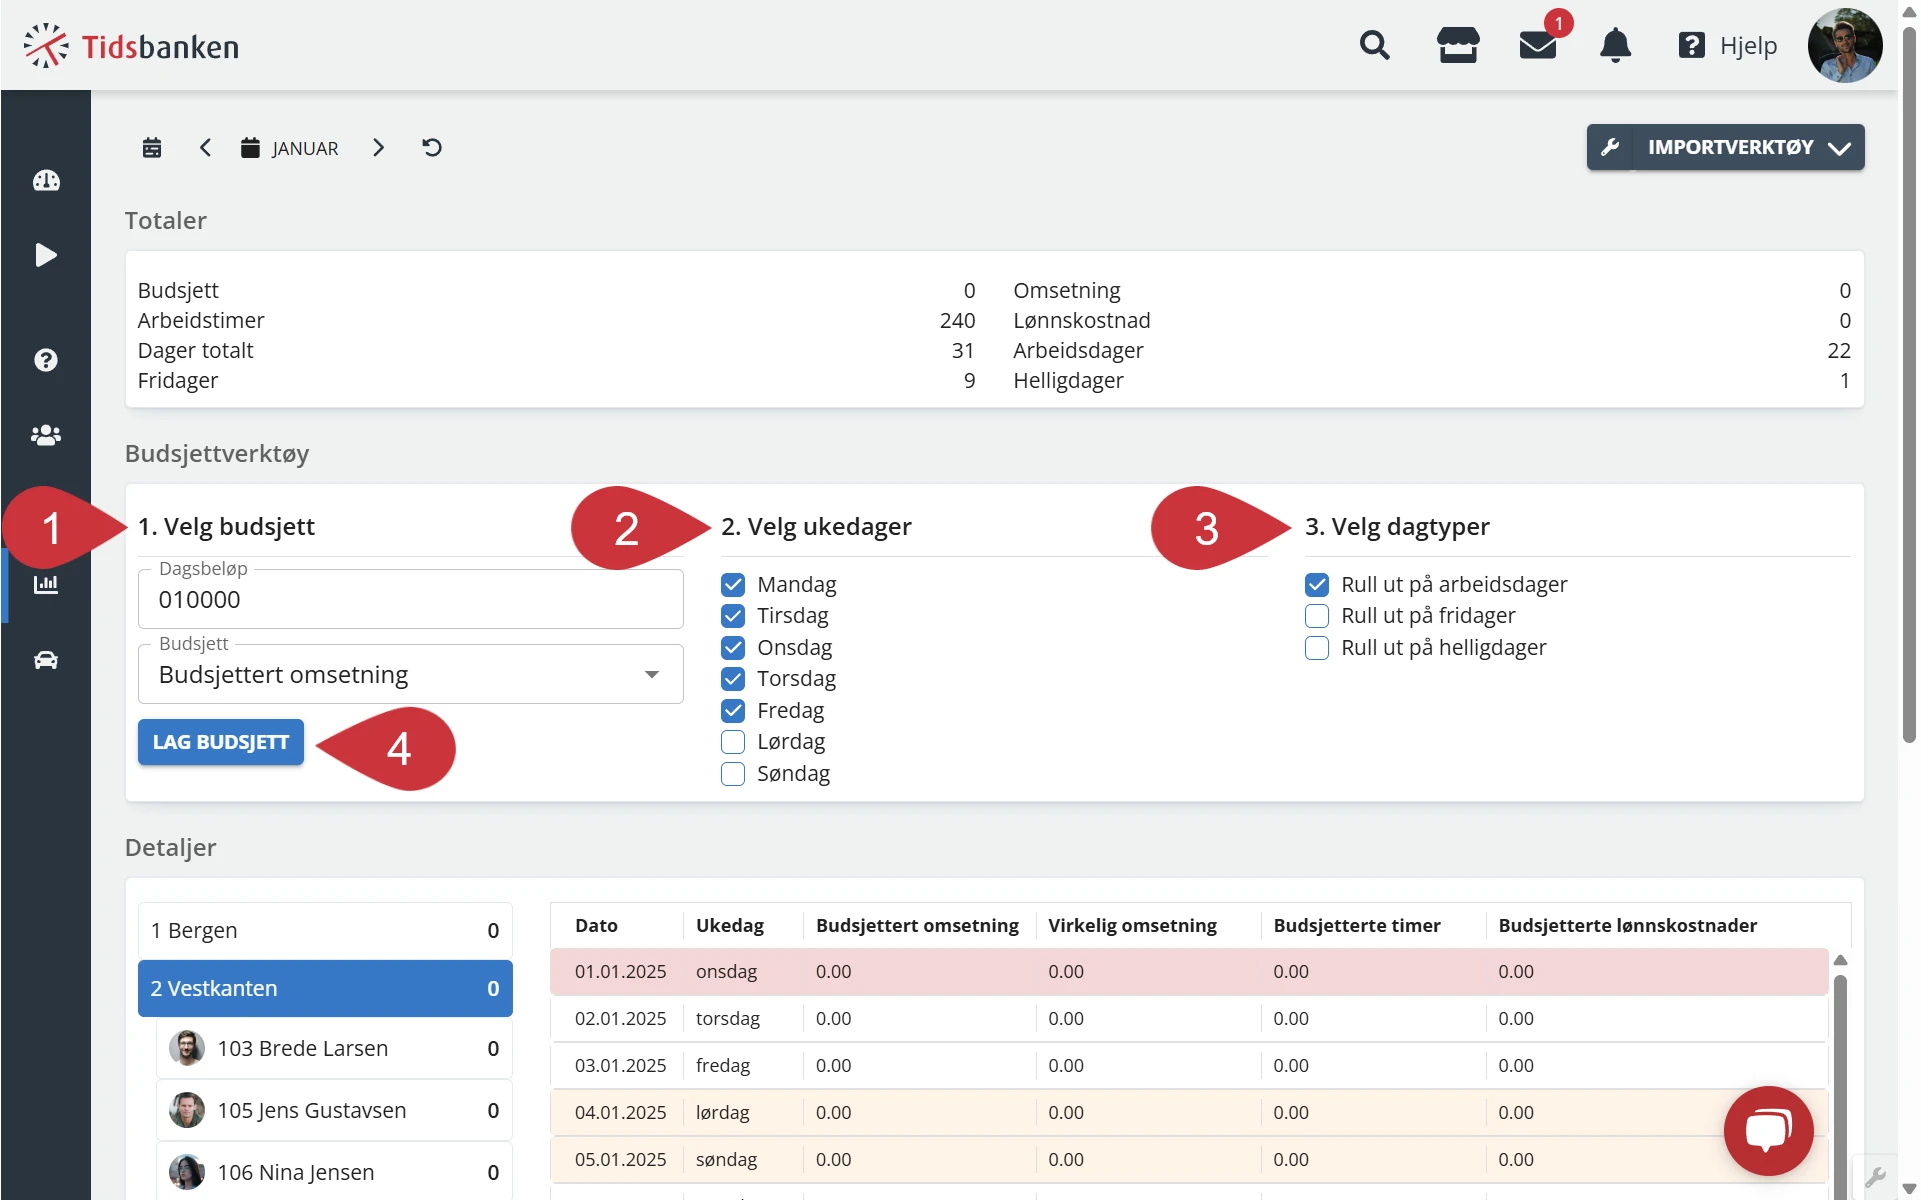Open the store icon in header
The height and width of the screenshot is (1200, 1921).
tap(1458, 45)
